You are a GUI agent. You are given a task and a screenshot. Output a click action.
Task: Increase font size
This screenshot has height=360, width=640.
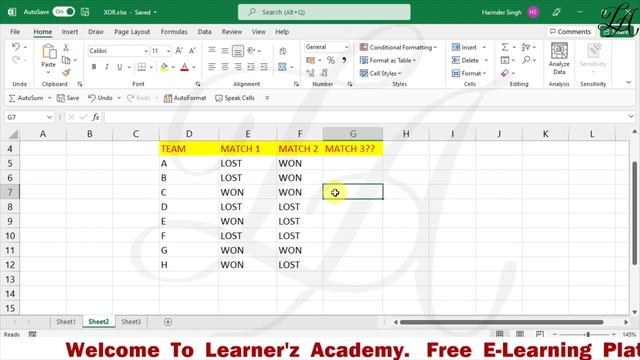179,51
